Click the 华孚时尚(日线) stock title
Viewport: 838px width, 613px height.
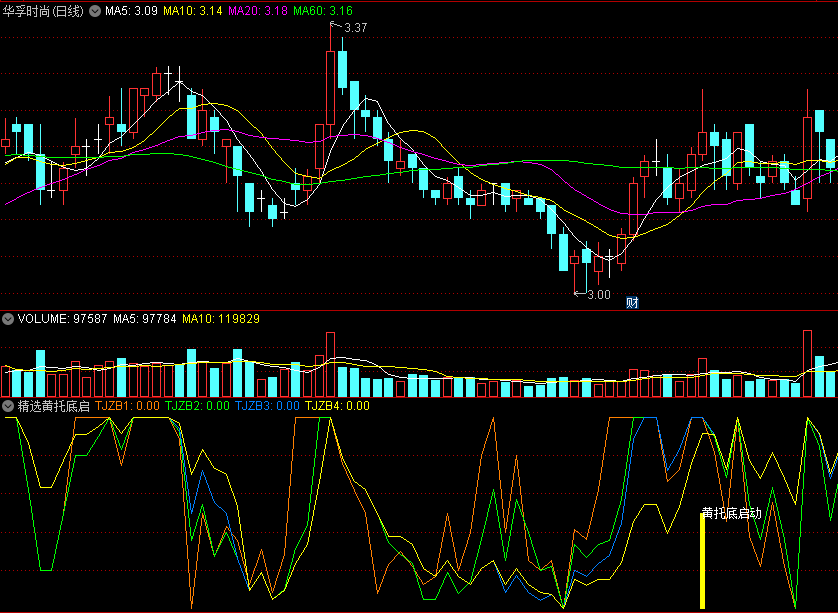(x=43, y=11)
